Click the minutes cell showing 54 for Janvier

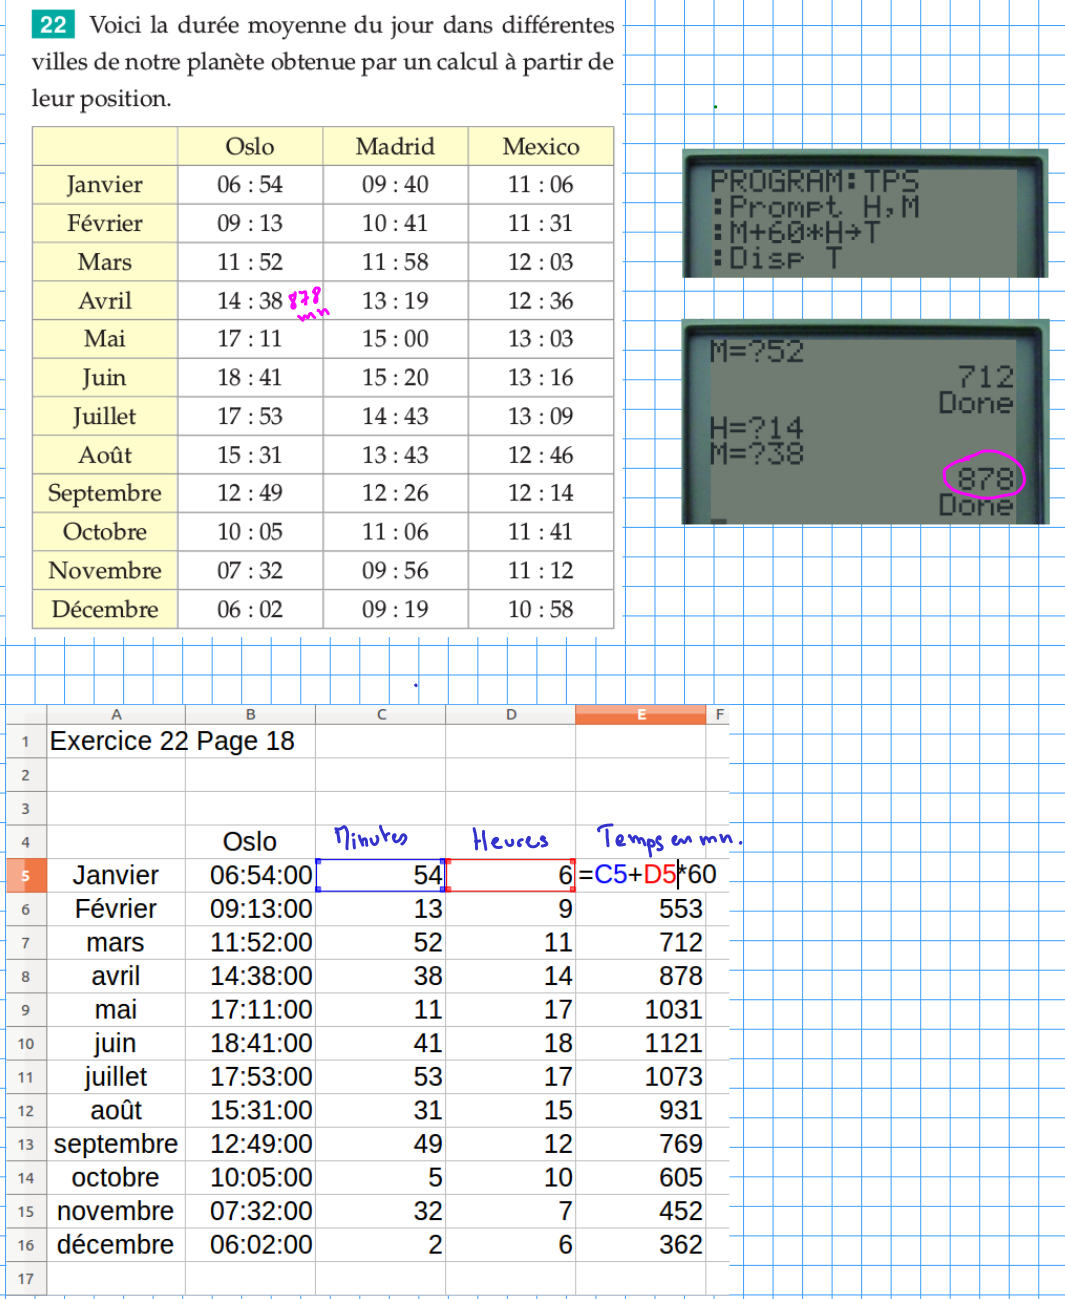coord(380,876)
